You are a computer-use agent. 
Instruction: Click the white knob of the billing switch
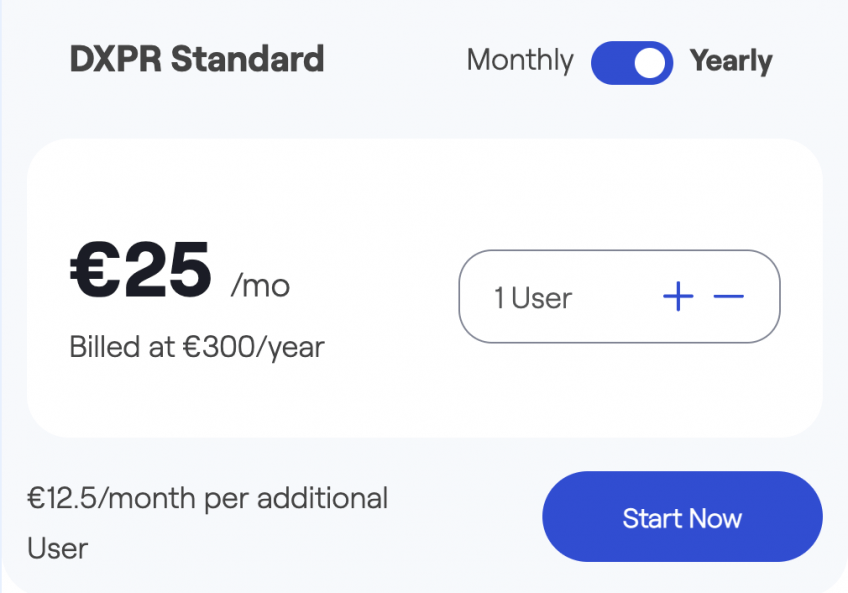pos(649,63)
